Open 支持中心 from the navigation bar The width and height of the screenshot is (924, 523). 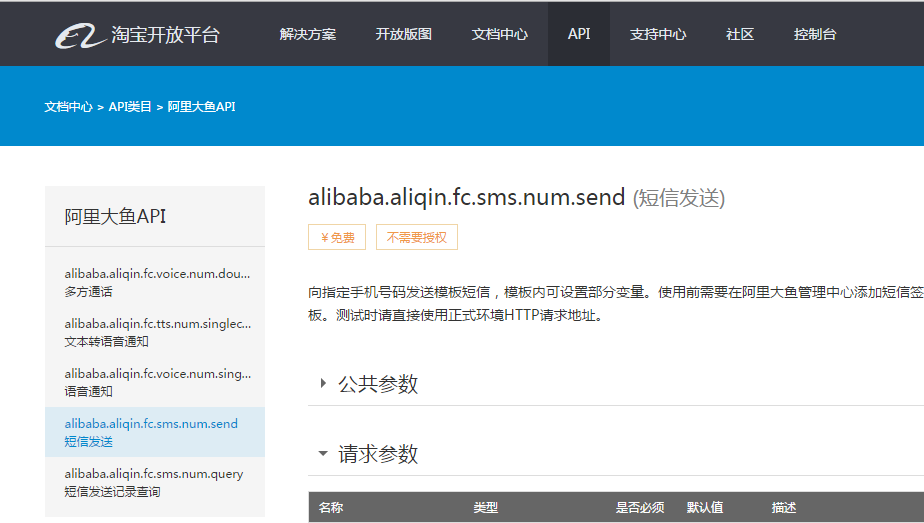pyautogui.click(x=658, y=34)
